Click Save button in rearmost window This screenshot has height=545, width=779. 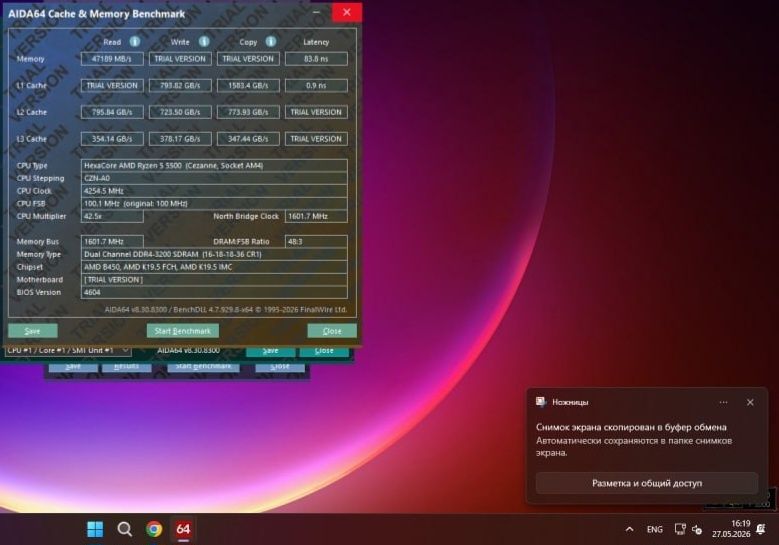pos(73,367)
